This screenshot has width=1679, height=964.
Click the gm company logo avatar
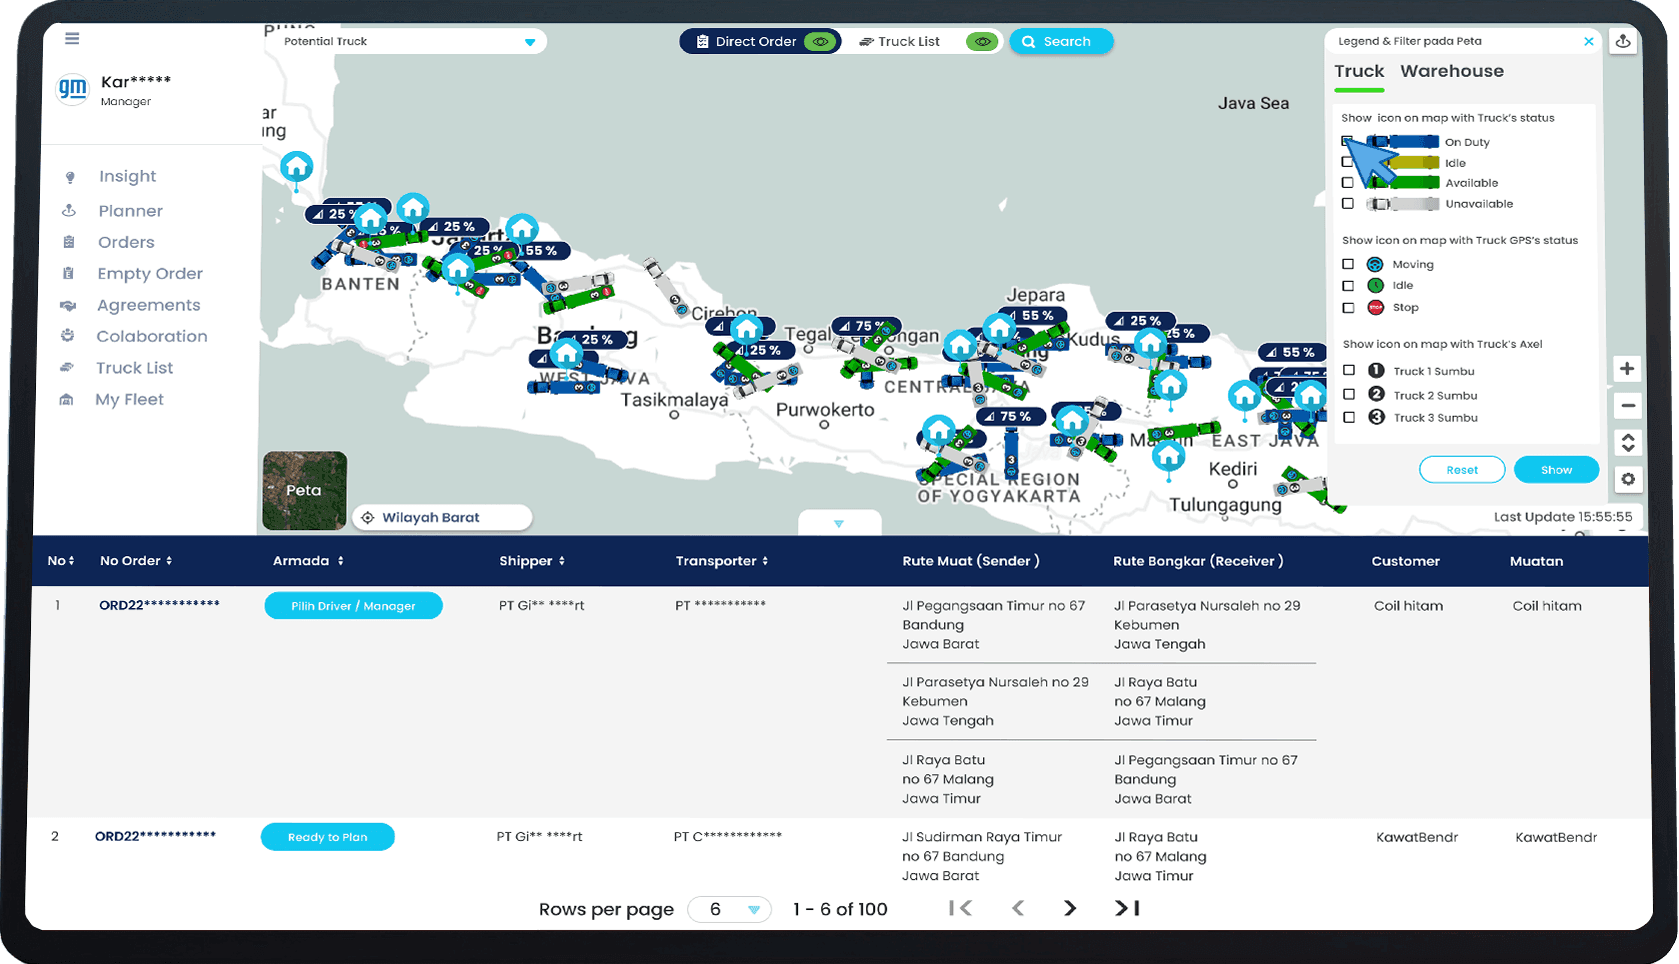(72, 90)
